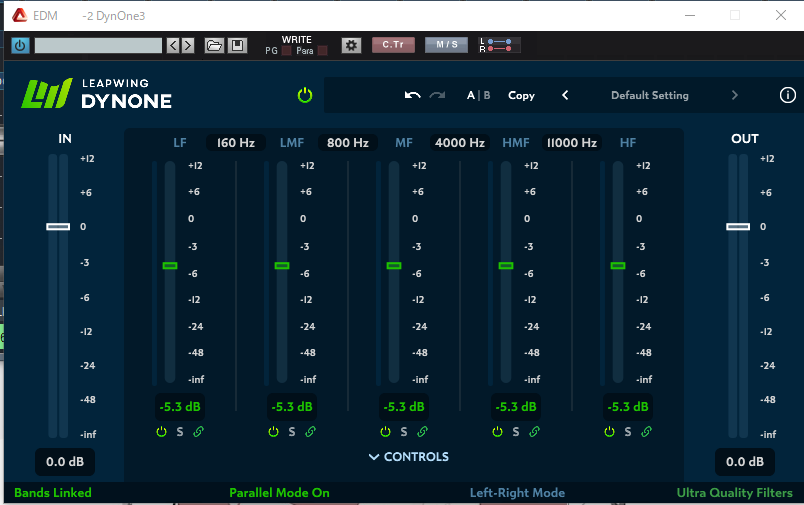Solo the MF band
Viewport: 804px width, 505px height.
(x=404, y=432)
